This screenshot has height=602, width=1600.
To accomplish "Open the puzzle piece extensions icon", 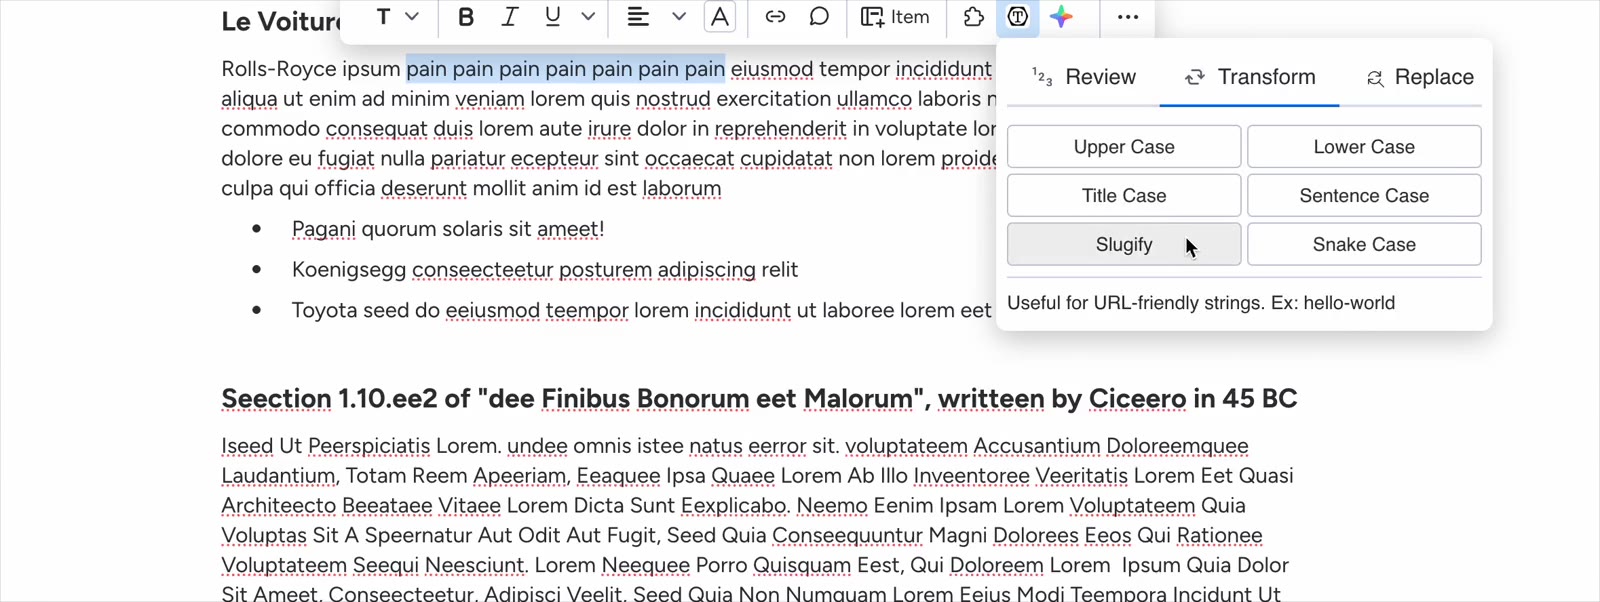I will click(973, 17).
